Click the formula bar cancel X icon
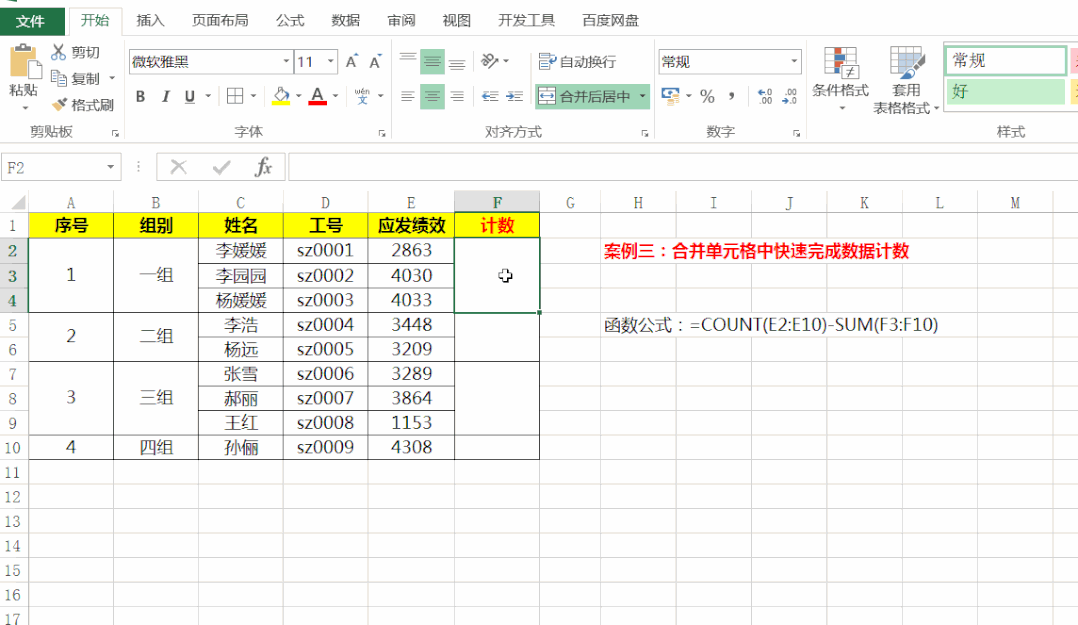 pyautogui.click(x=179, y=167)
